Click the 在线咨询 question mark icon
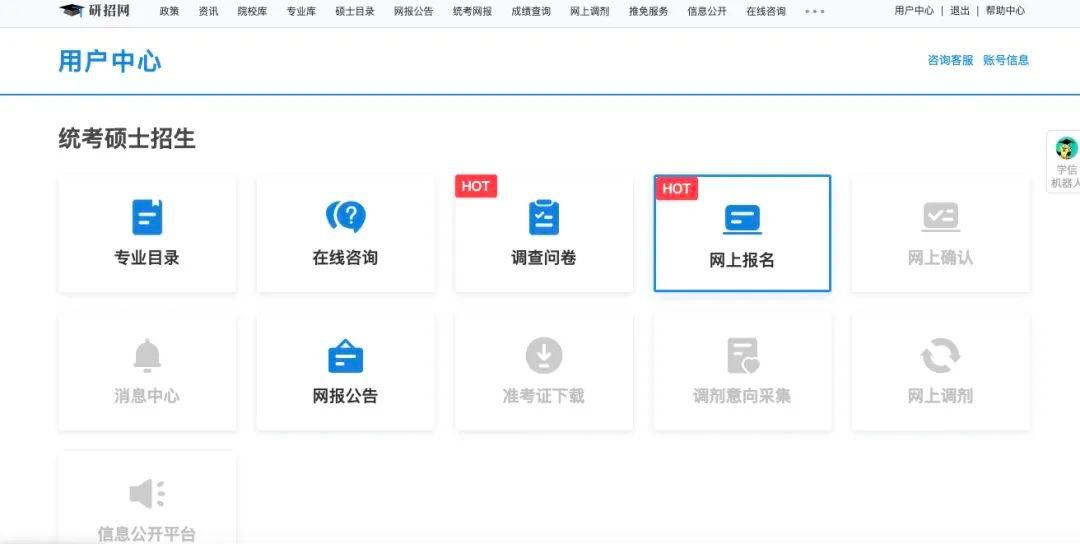This screenshot has width=1080, height=544. pos(346,217)
